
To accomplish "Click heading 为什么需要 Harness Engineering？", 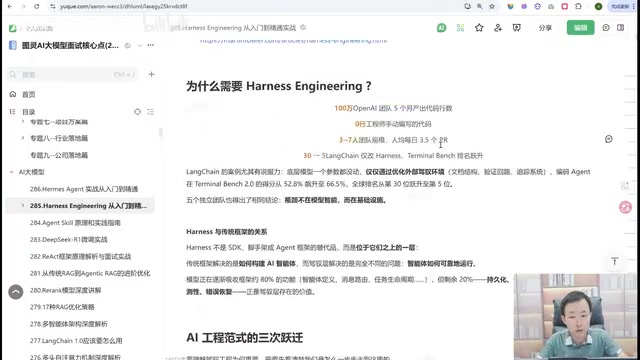I will point(279,86).
